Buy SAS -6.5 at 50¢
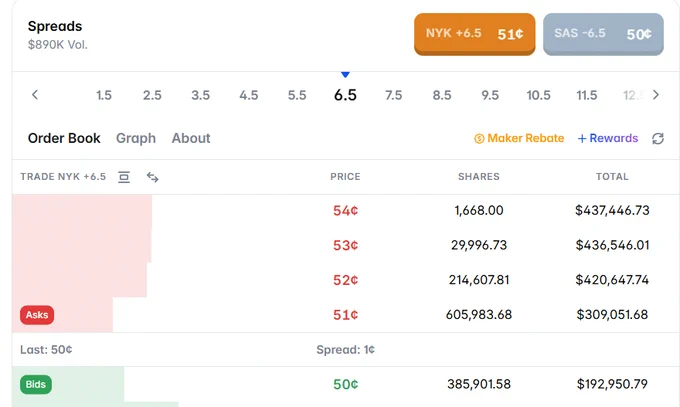680x407 pixels. pos(603,34)
